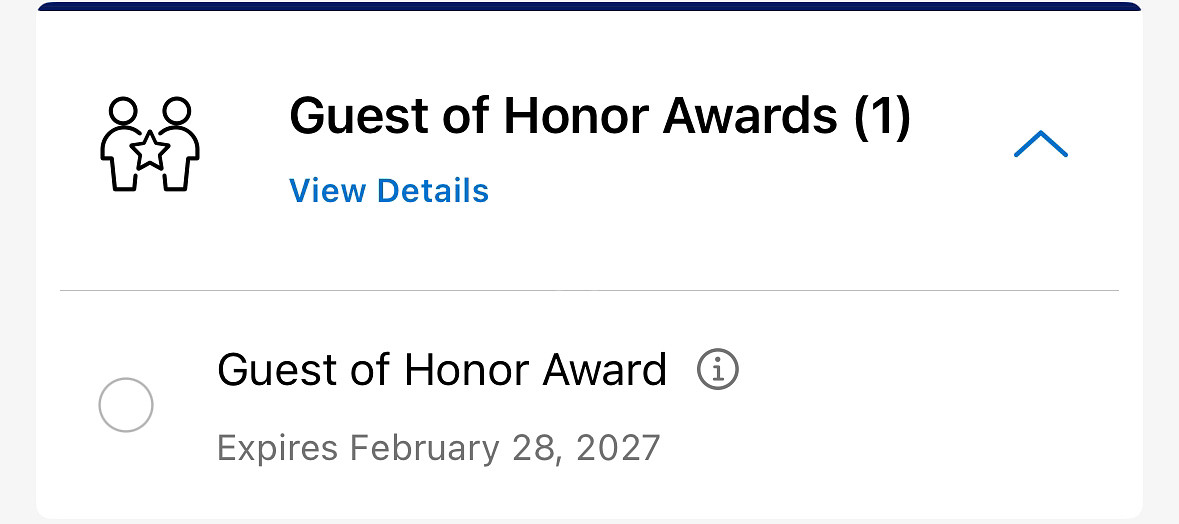Click the dark blue bar atop the card
Image resolution: width=1179 pixels, height=524 pixels.
click(x=590, y=6)
